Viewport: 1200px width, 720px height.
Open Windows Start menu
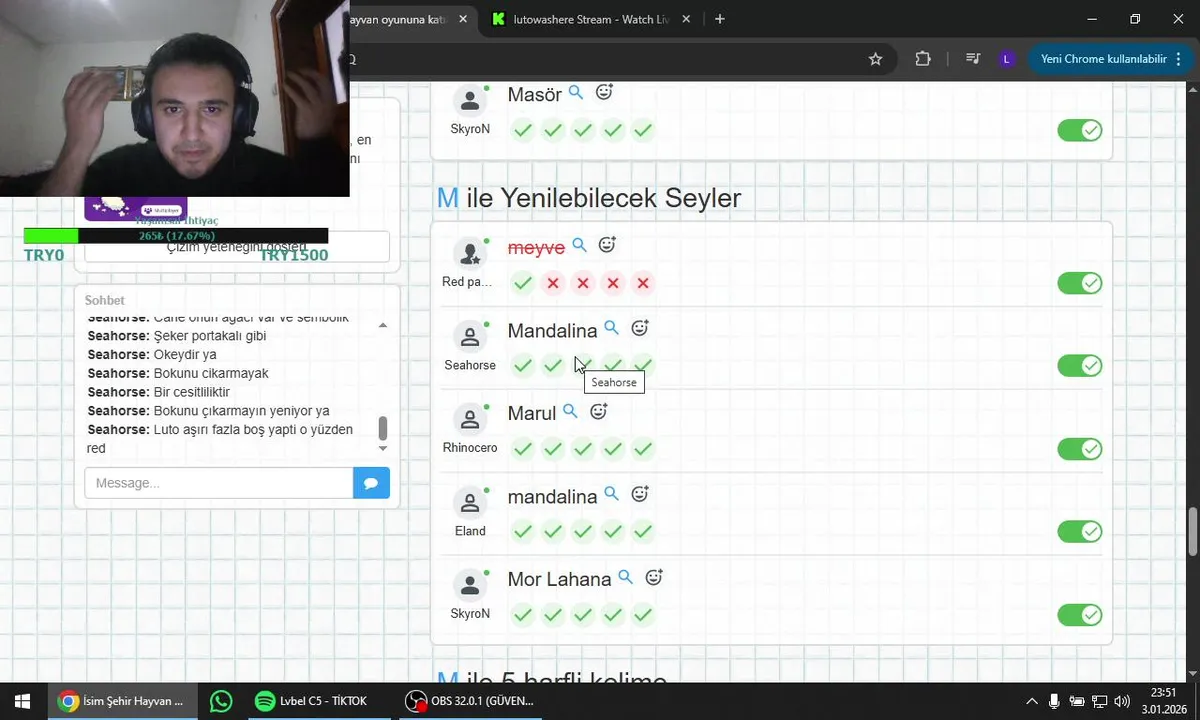pos(22,701)
